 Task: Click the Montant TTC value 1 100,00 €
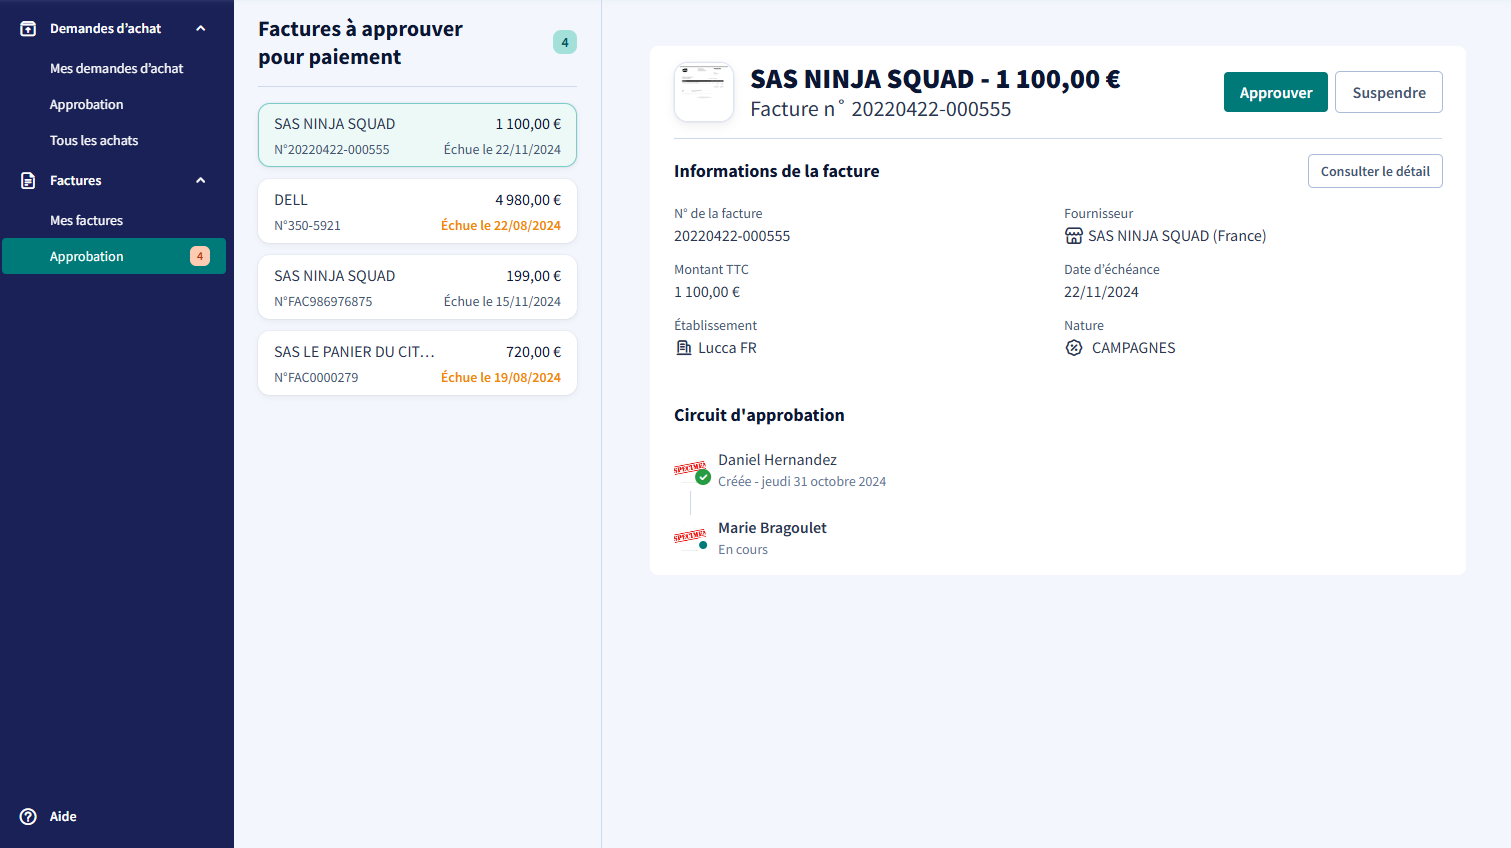click(707, 292)
